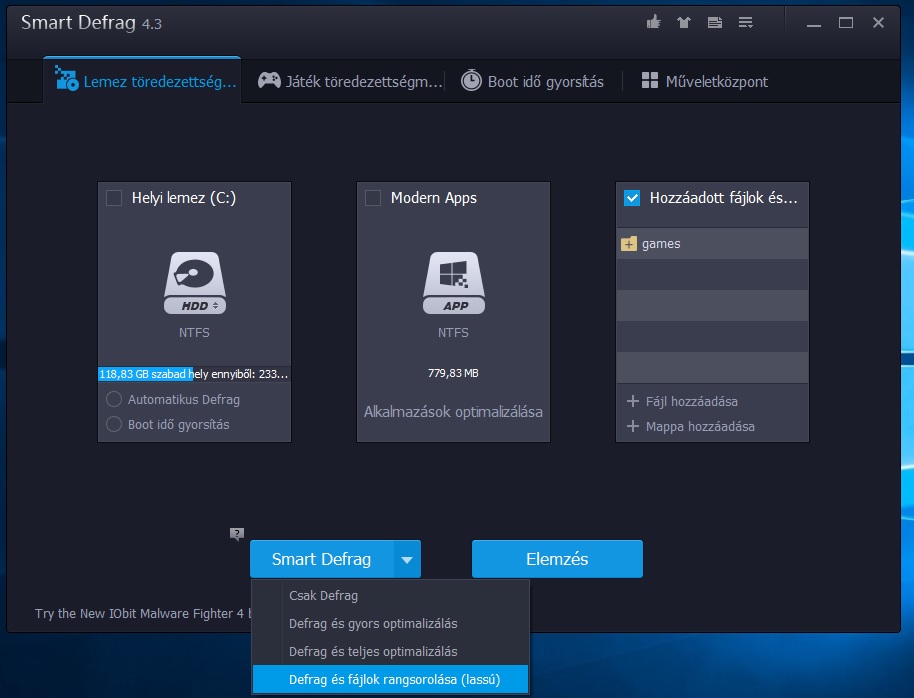Click the Smart Defrag 4.3 title text

92,23
